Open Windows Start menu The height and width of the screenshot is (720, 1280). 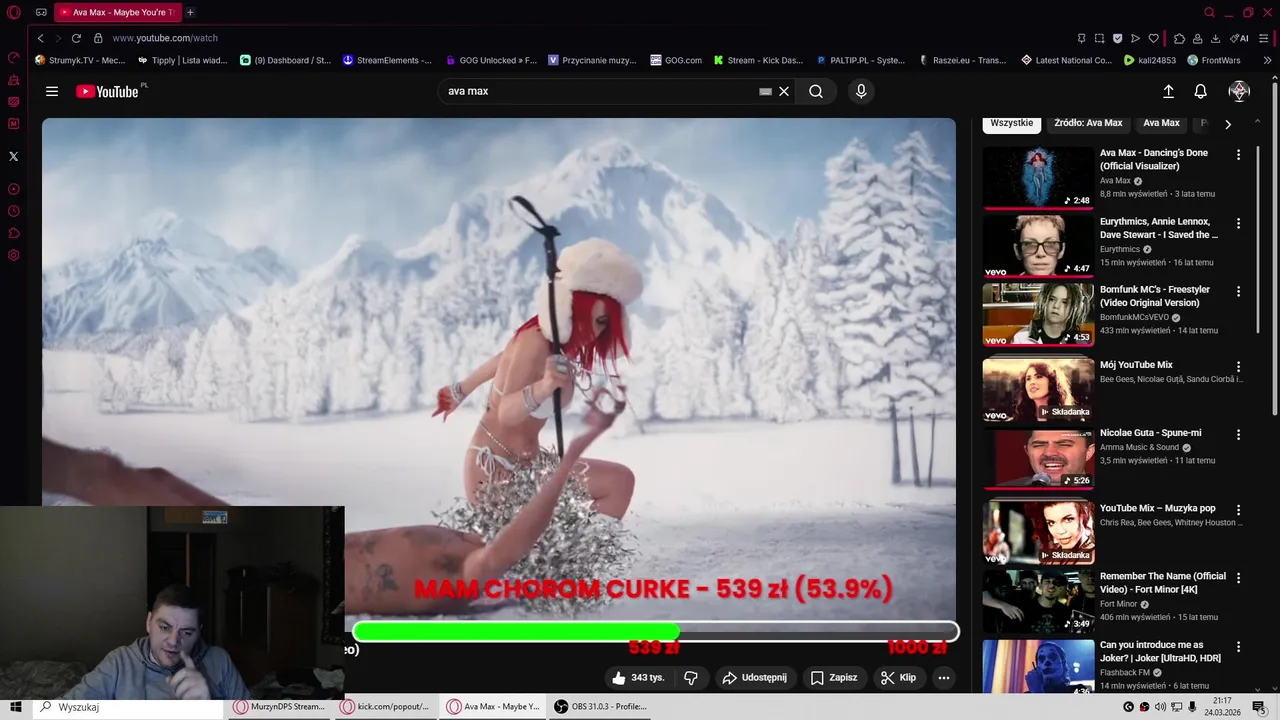tap(16, 707)
